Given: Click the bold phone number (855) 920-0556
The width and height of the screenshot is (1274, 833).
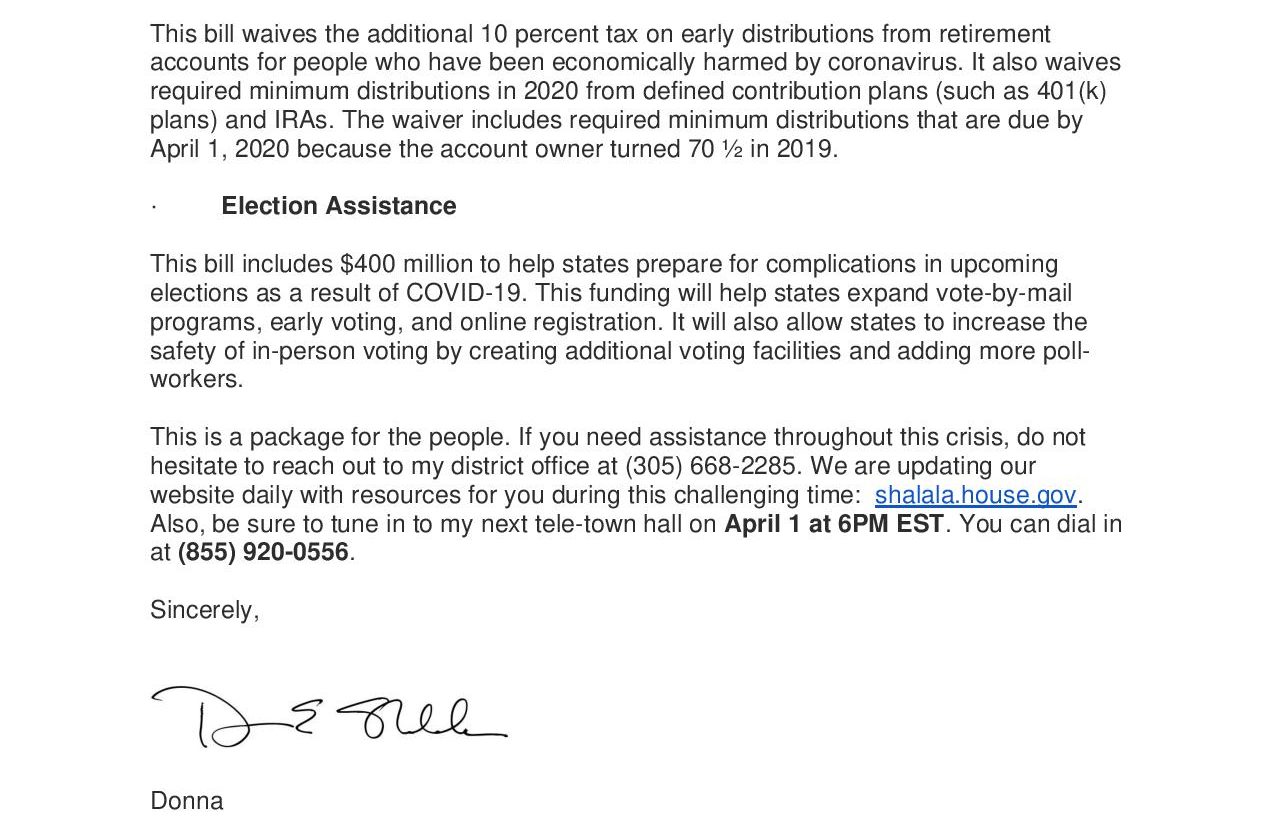Looking at the screenshot, I should [x=263, y=552].
